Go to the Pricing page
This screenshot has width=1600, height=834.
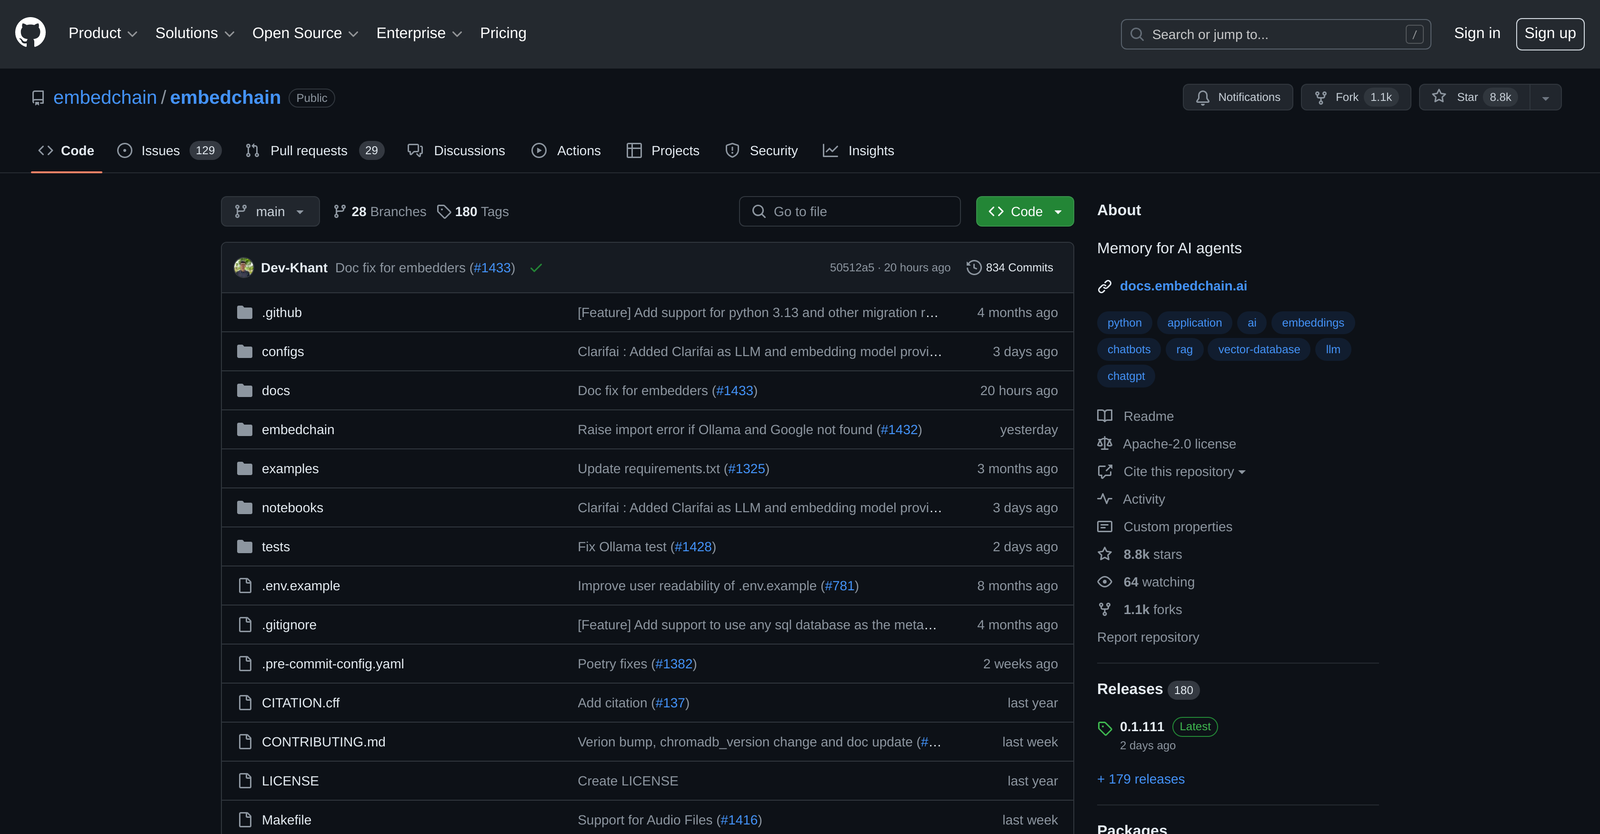click(x=503, y=33)
